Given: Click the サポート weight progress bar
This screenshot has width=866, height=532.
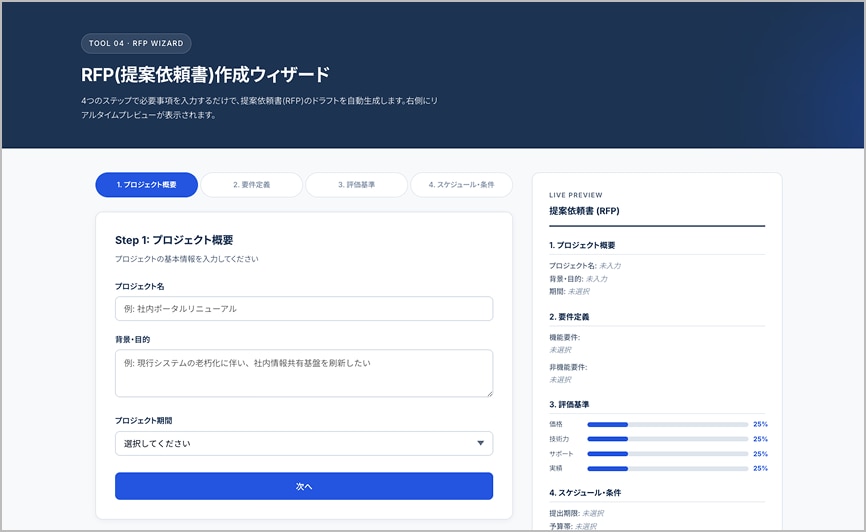Looking at the screenshot, I should [x=667, y=454].
